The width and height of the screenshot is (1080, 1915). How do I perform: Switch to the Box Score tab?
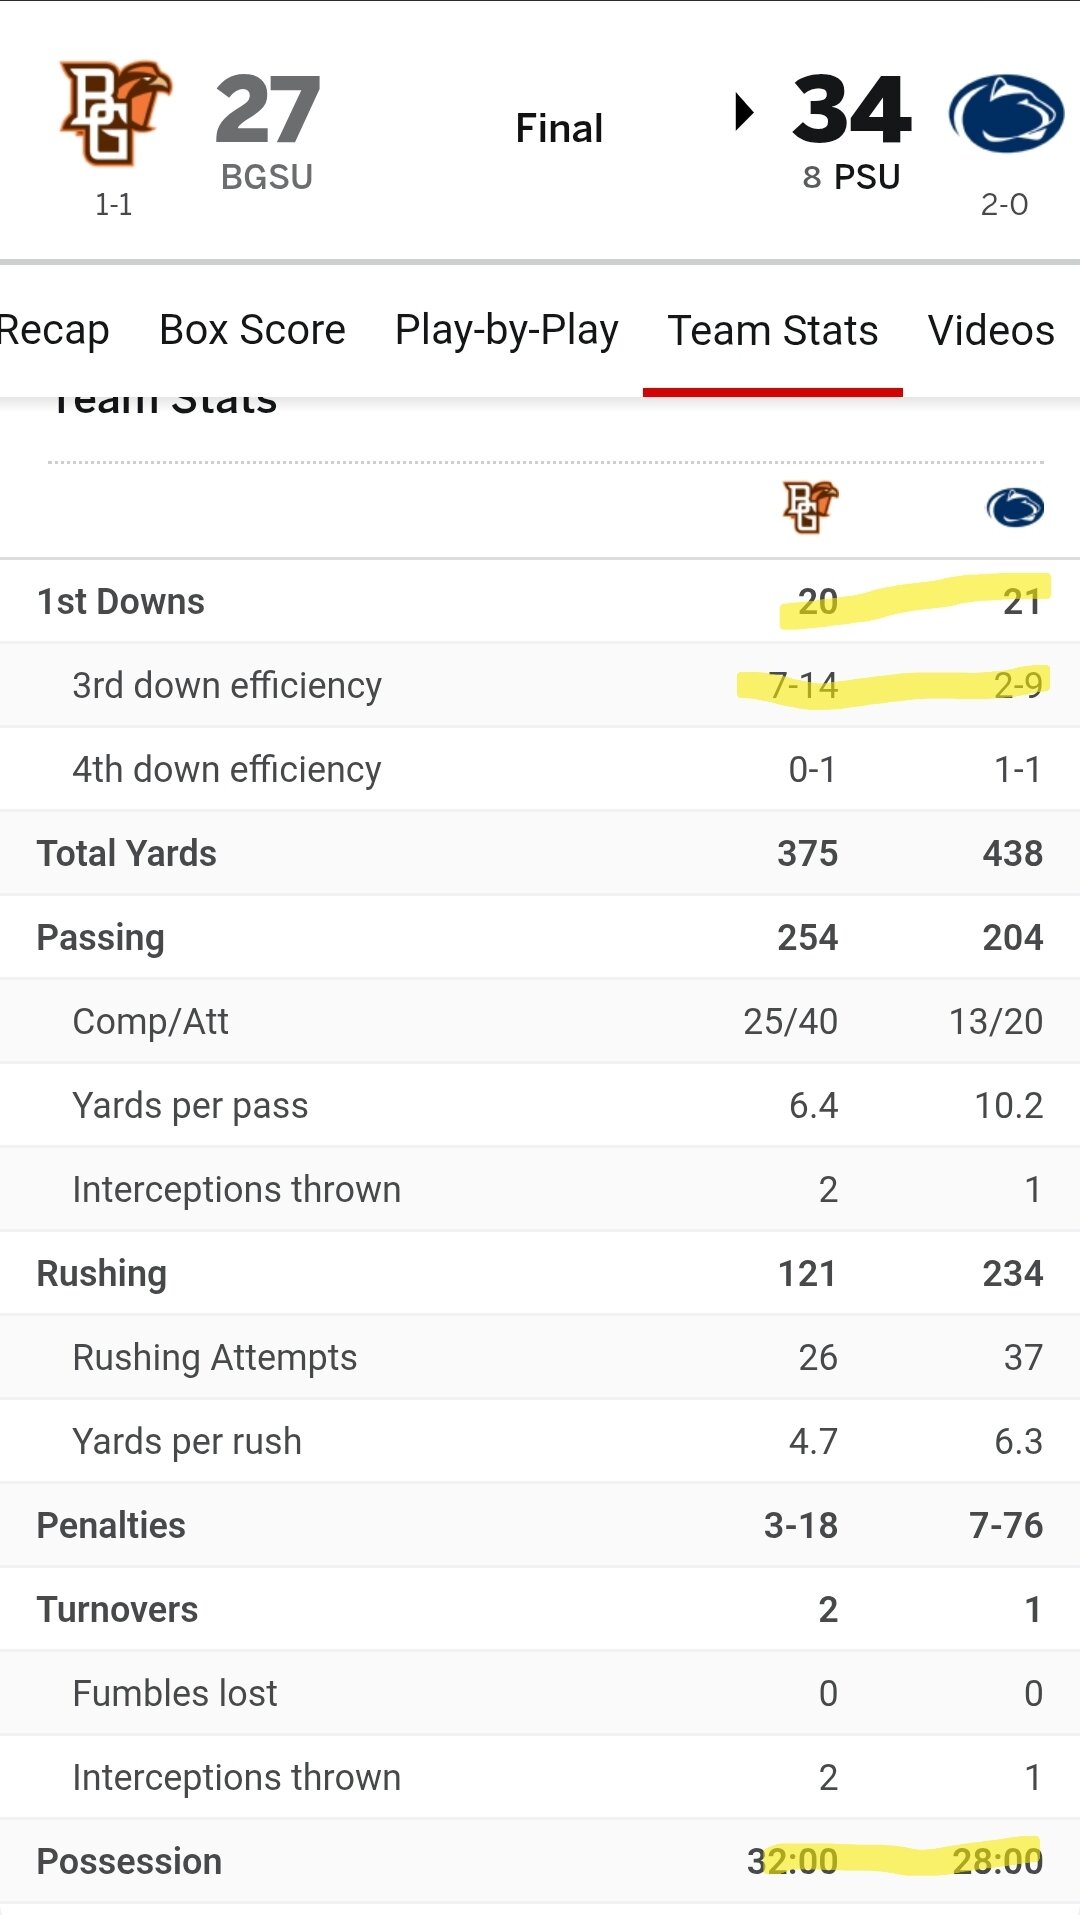click(x=252, y=330)
